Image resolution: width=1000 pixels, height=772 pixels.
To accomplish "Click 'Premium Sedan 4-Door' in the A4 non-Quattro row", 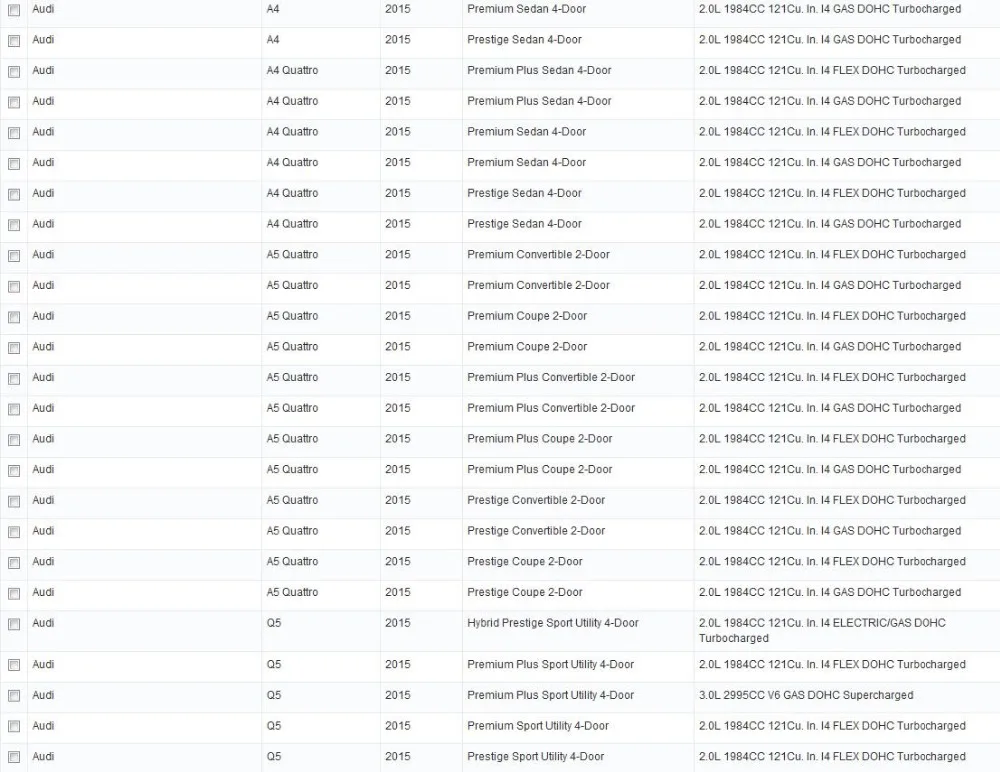I will (526, 9).
